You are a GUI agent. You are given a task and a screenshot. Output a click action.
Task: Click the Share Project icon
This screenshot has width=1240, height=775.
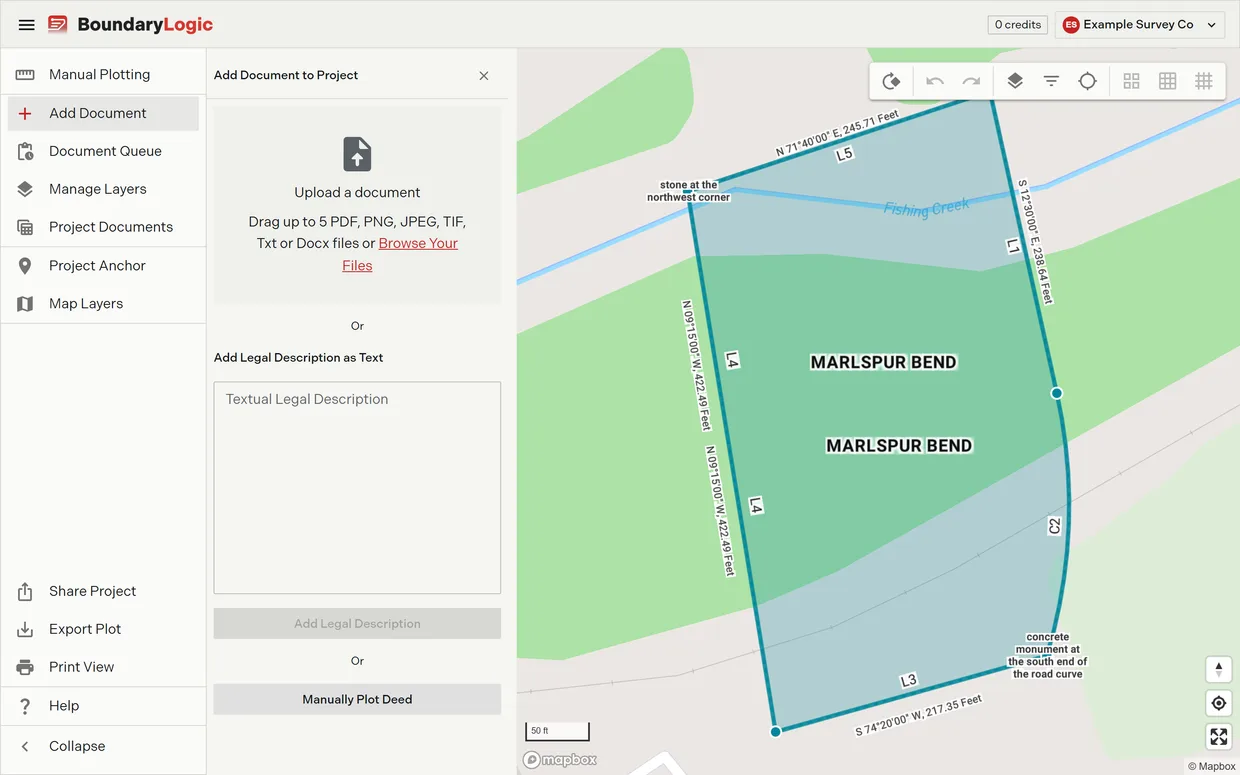pos(25,592)
